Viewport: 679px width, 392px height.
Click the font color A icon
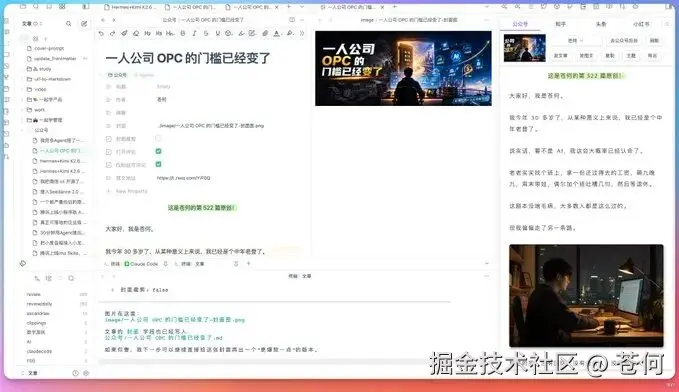[276, 33]
